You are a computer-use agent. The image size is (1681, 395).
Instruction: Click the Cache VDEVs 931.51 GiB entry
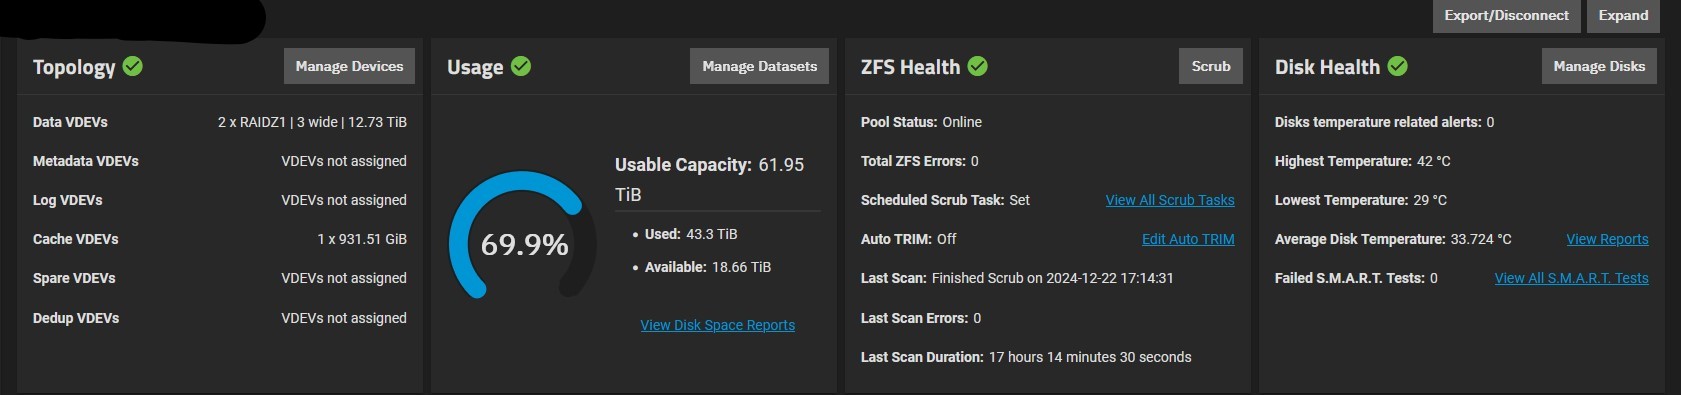pos(362,239)
